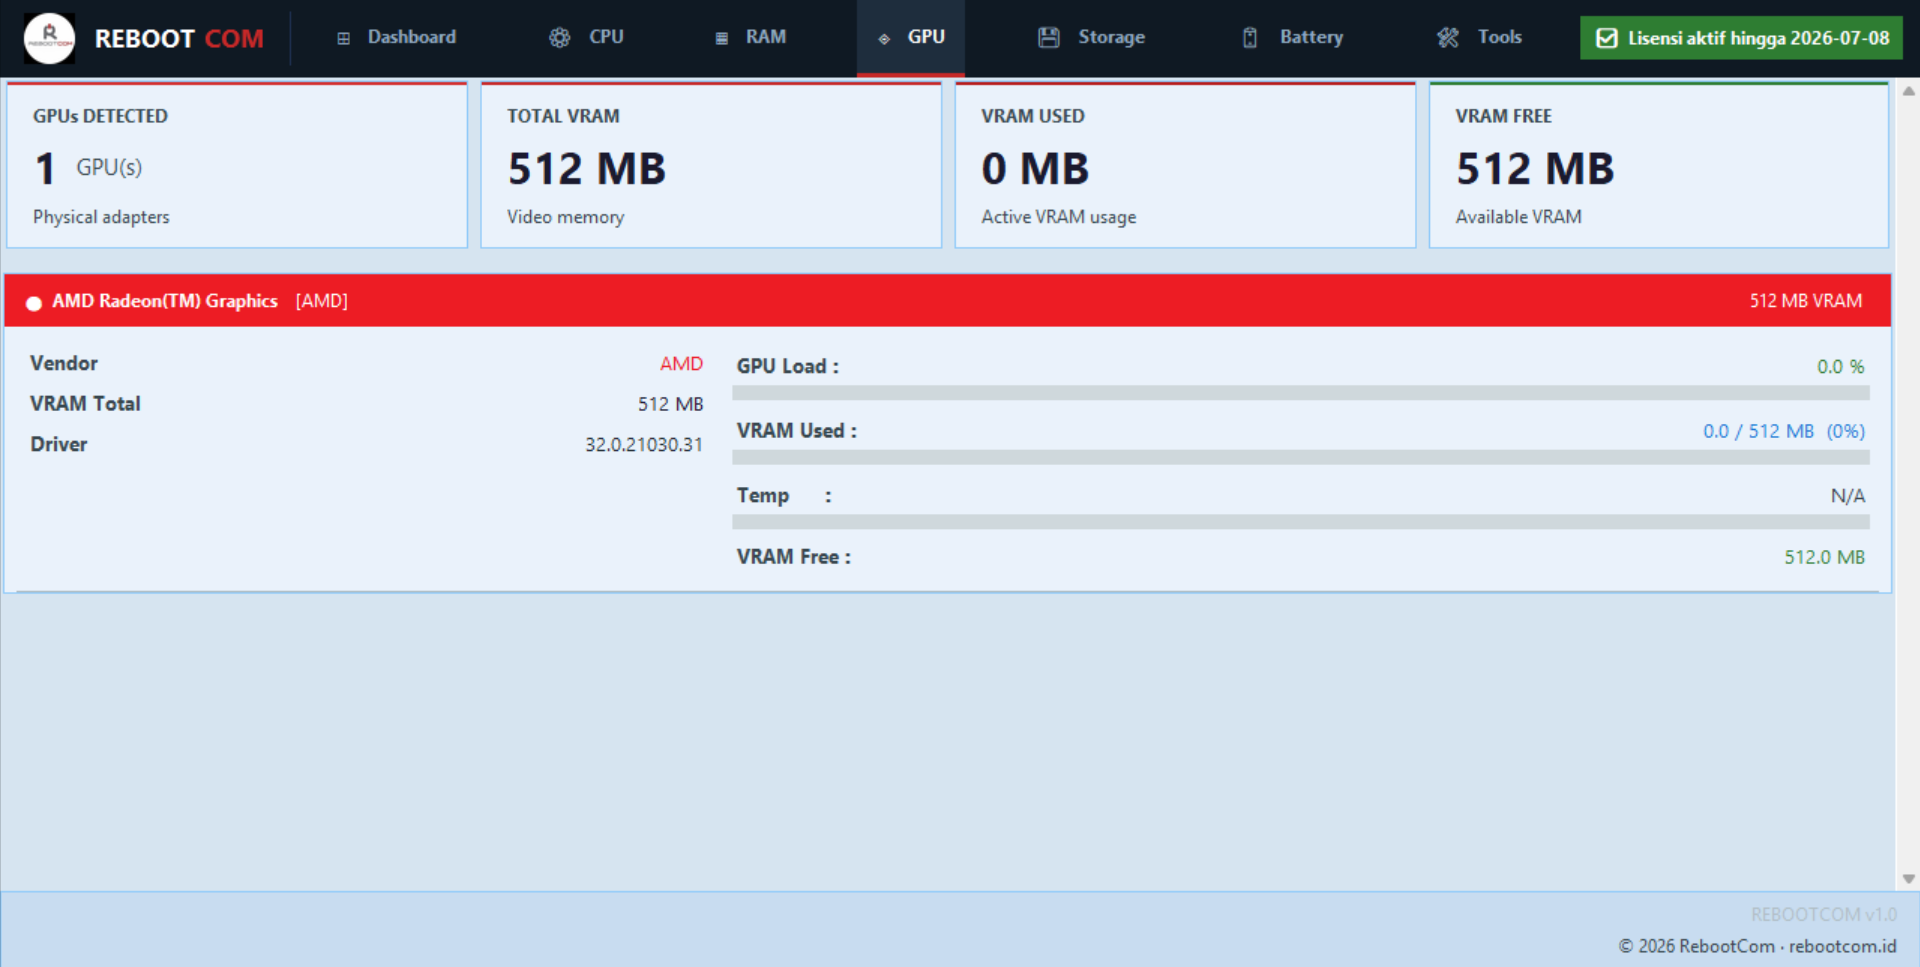Viewport: 1920px width, 967px height.
Task: Go to the RAM tab
Action: point(750,38)
